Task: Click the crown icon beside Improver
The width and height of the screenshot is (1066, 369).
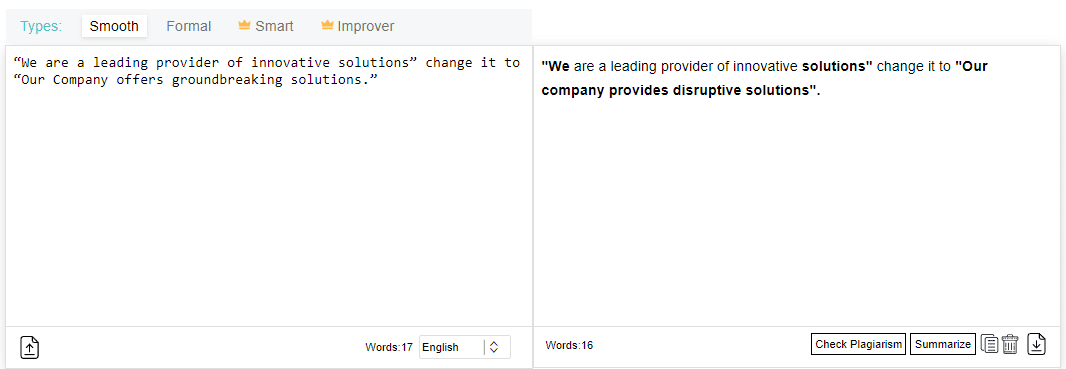Action: (327, 26)
